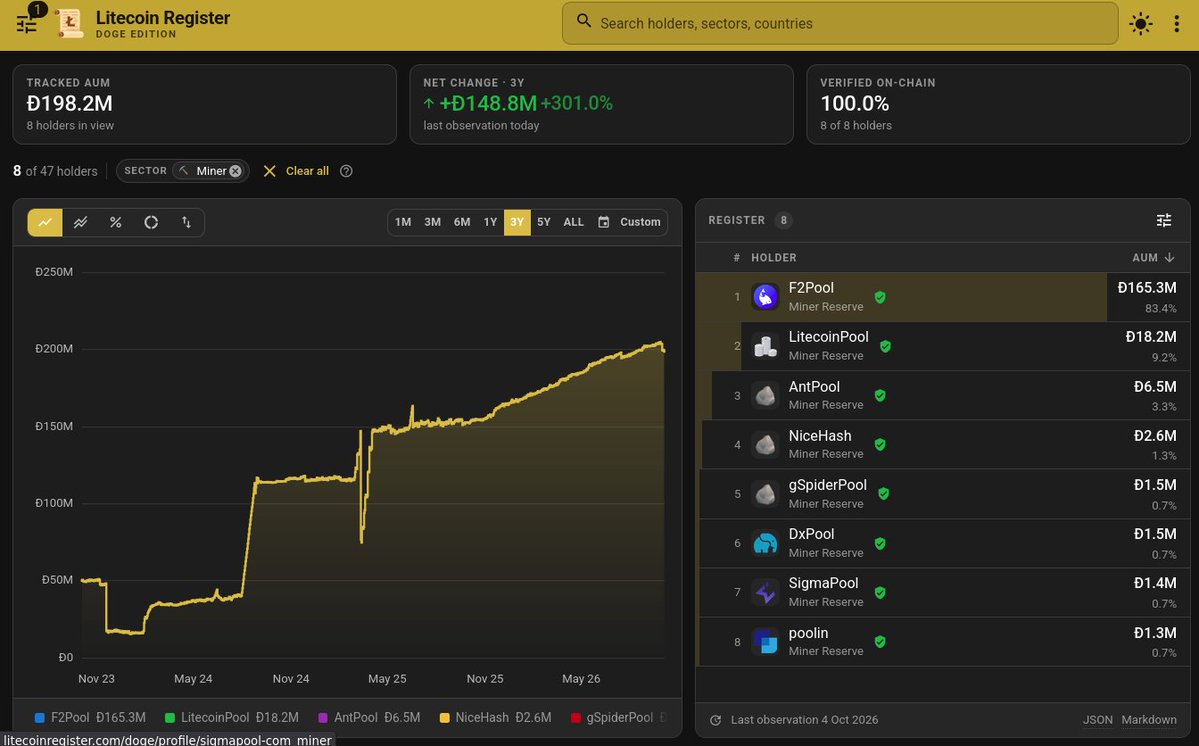Viewport: 1199px width, 746px height.
Task: Export register as JSON
Action: tap(1097, 720)
